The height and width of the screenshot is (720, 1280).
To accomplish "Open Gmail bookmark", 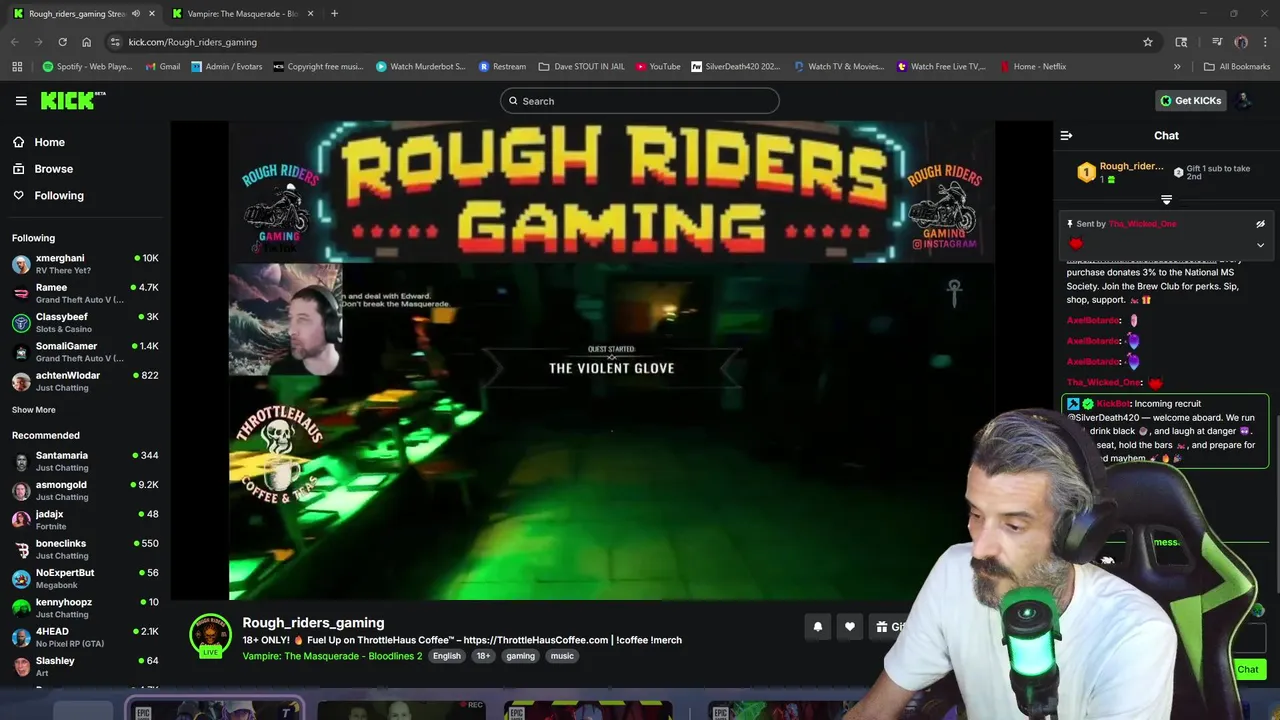I will [x=163, y=67].
